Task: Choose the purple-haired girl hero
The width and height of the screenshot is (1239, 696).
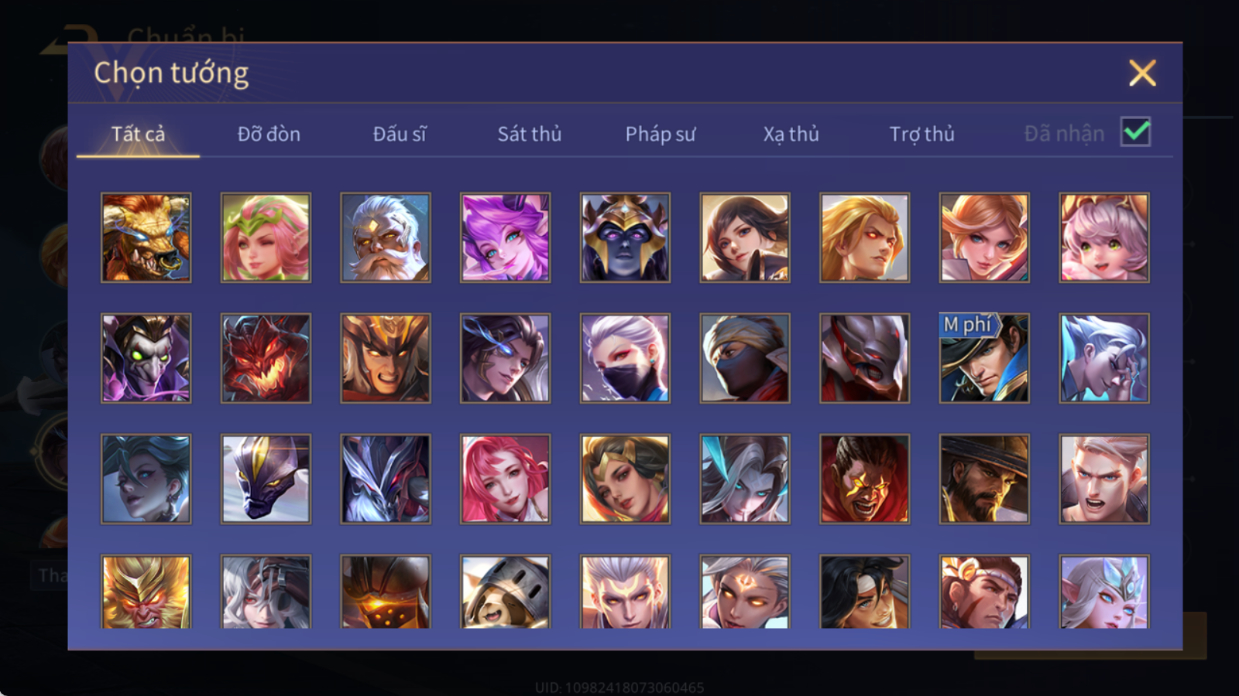Action: [505, 238]
